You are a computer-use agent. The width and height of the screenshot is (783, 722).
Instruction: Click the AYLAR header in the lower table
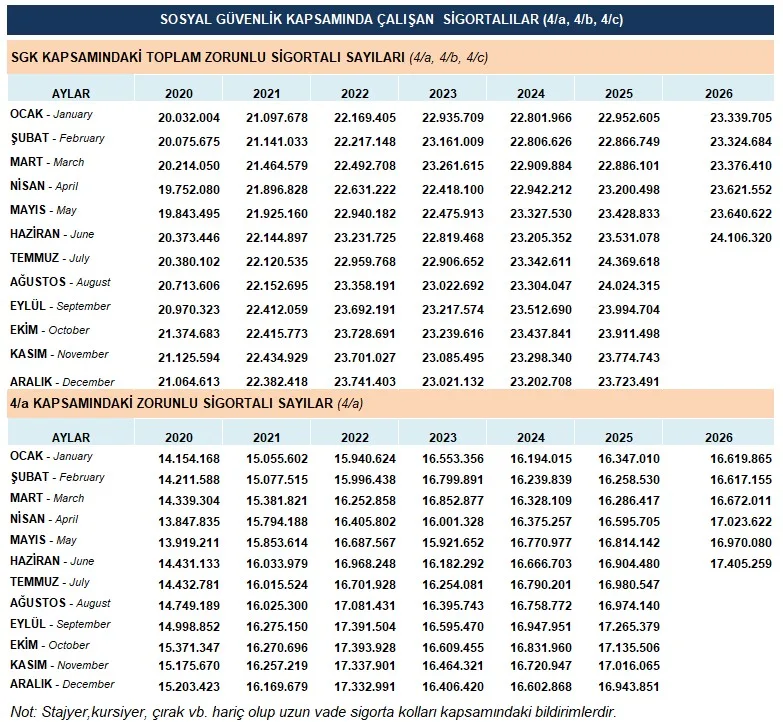pyautogui.click(x=71, y=437)
